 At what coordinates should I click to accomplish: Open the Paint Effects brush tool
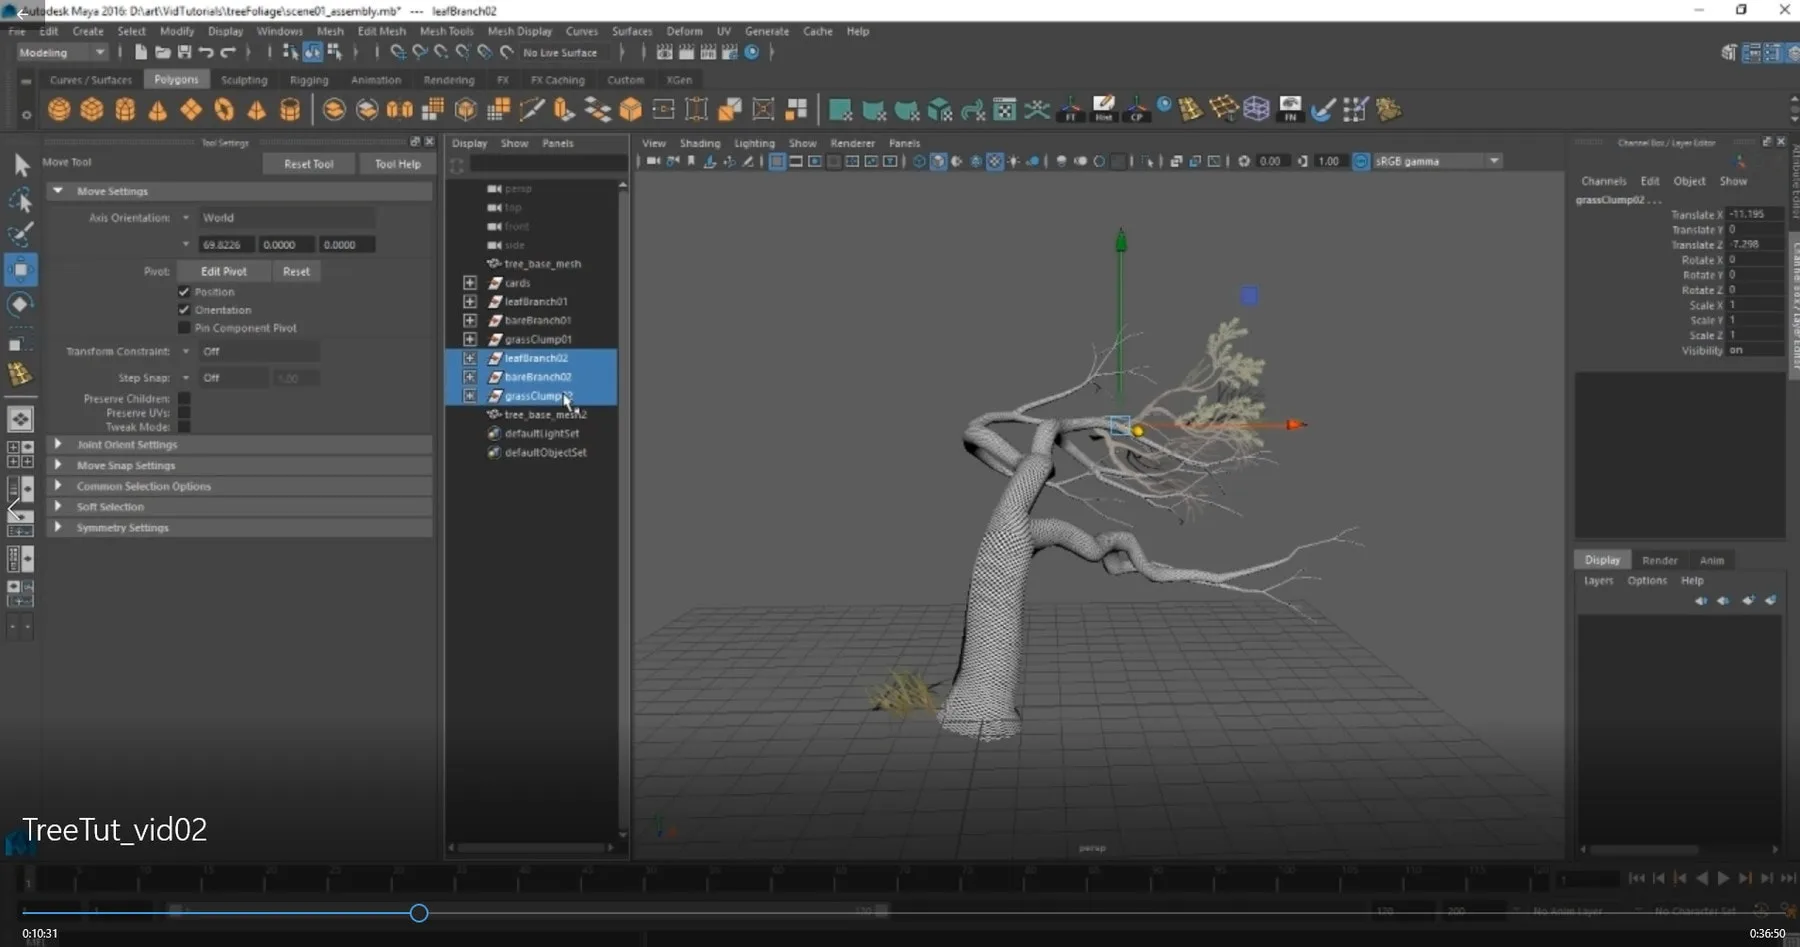tap(1322, 110)
